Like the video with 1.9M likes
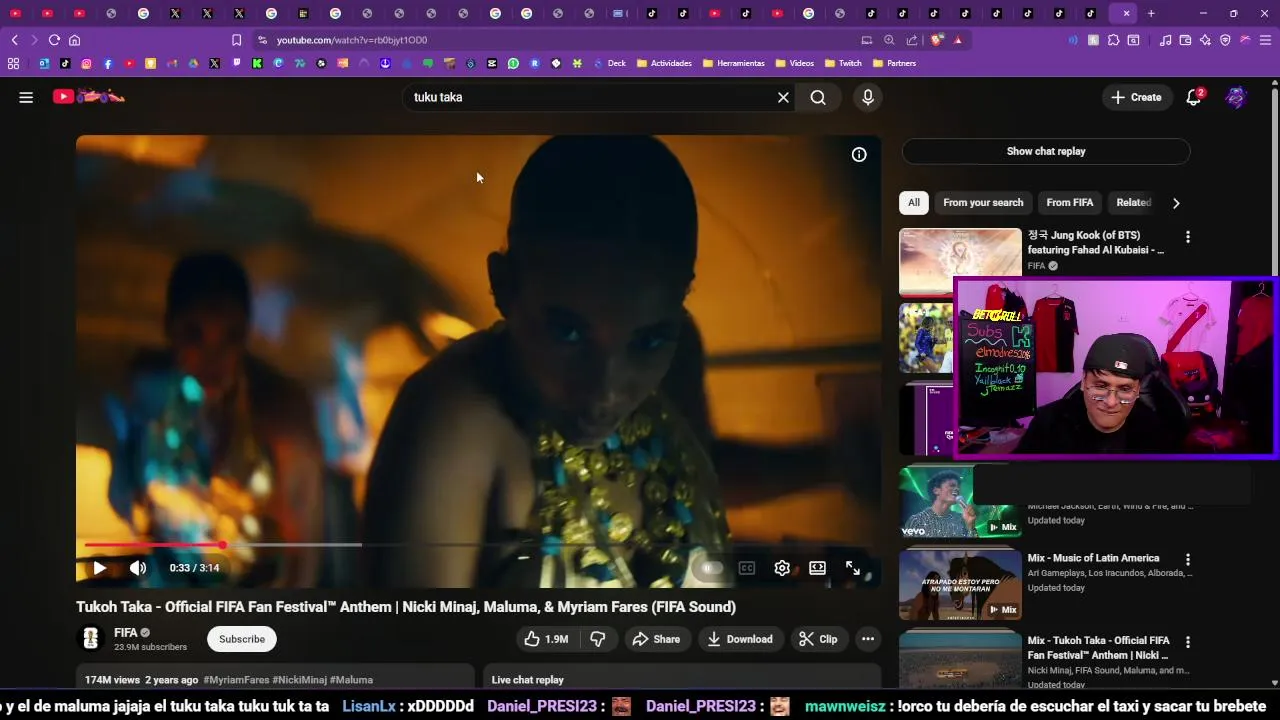Screen dimensions: 1280x720 click(x=546, y=639)
